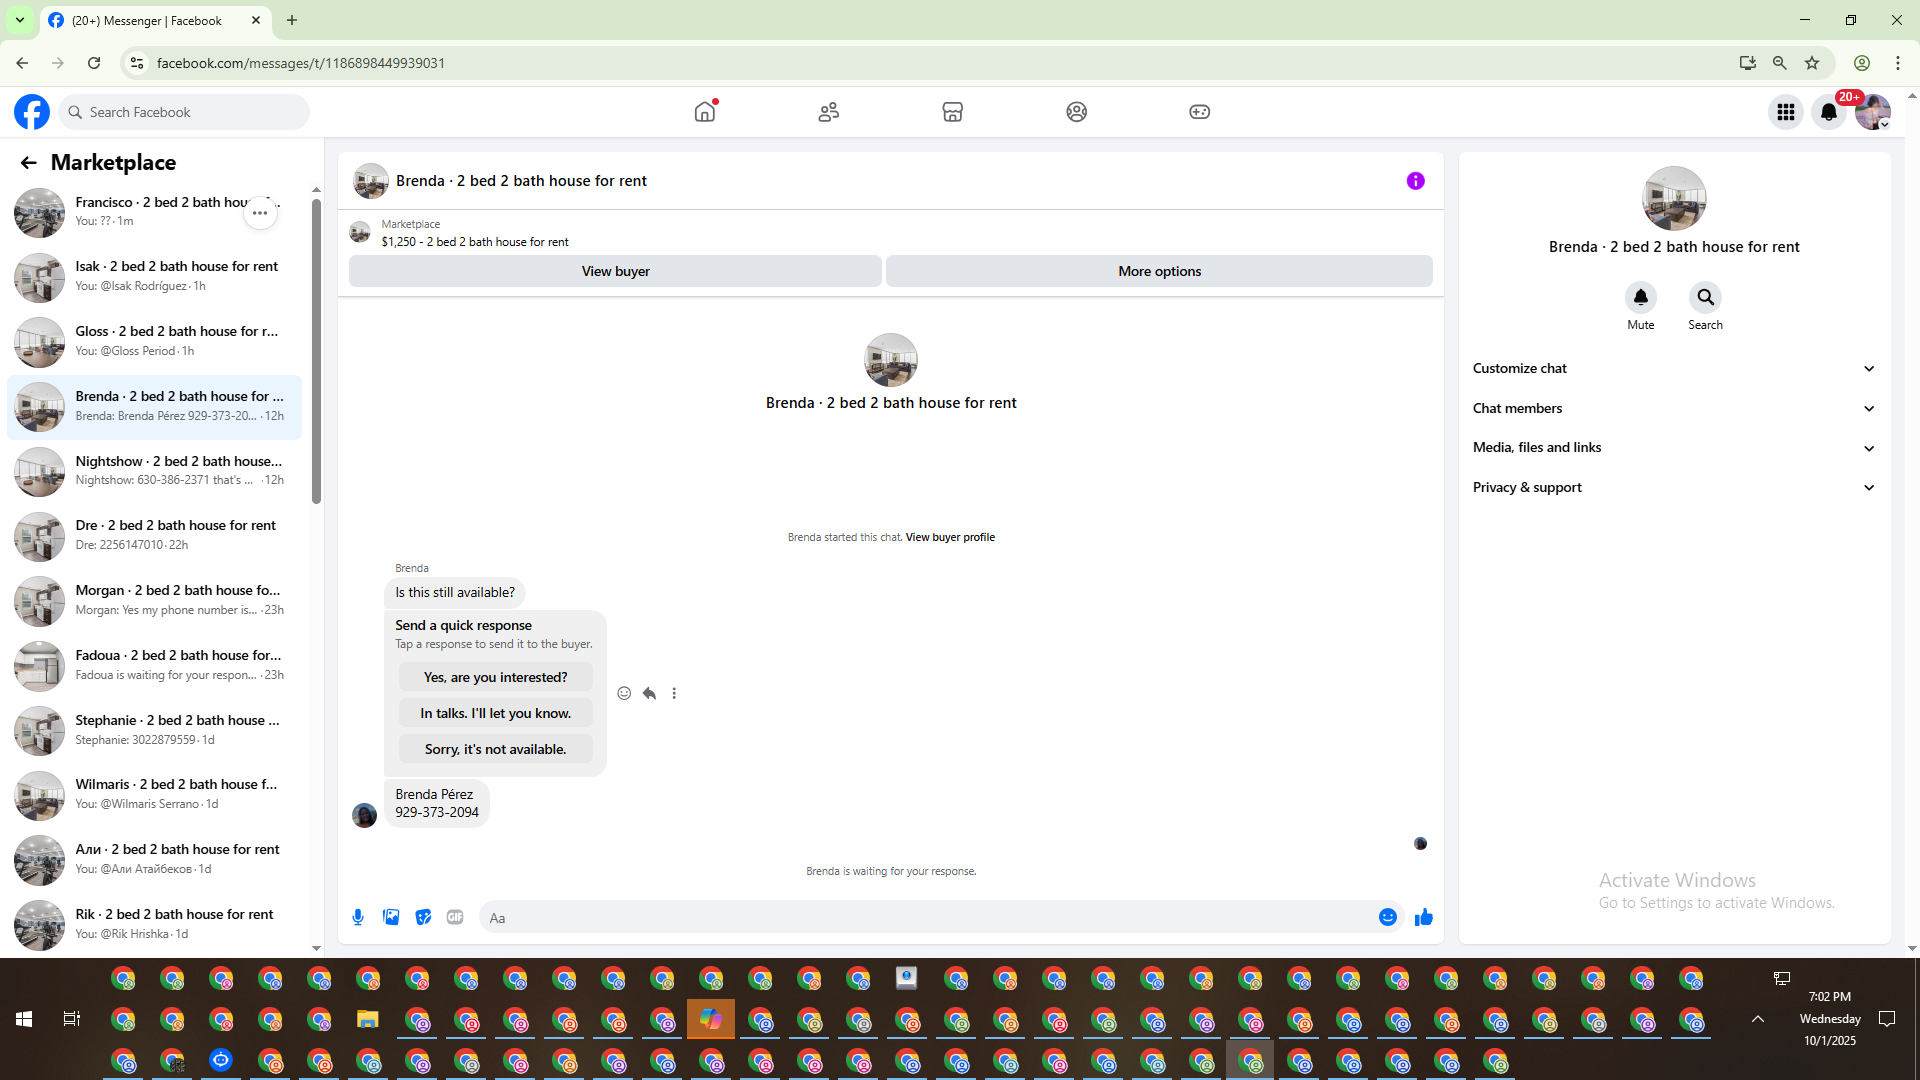The height and width of the screenshot is (1080, 1920).
Task: Click the Search Facebook field
Action: [184, 112]
